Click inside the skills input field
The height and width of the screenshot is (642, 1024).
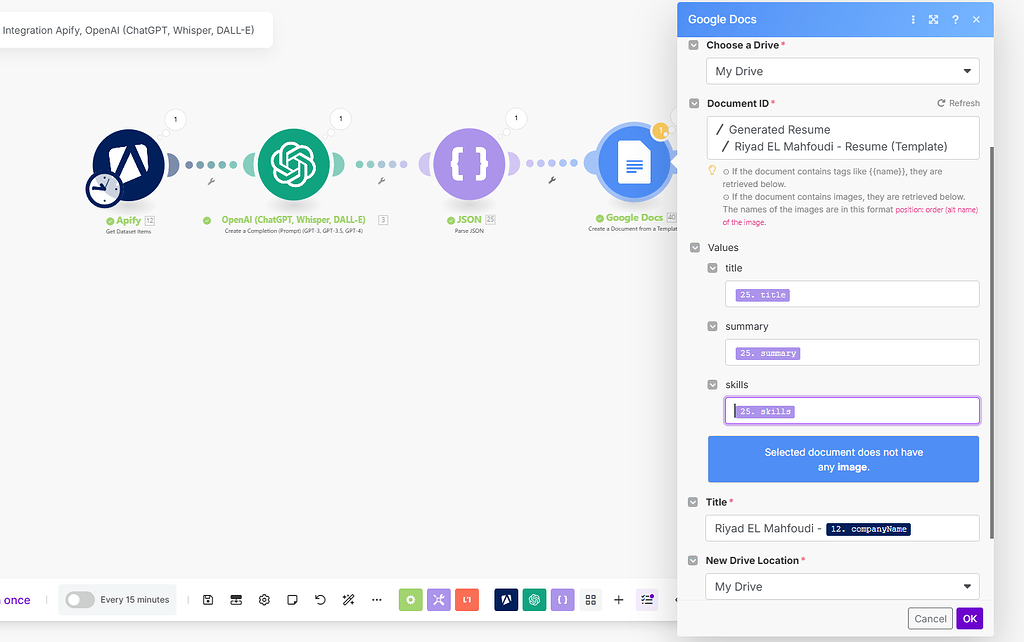coord(851,410)
